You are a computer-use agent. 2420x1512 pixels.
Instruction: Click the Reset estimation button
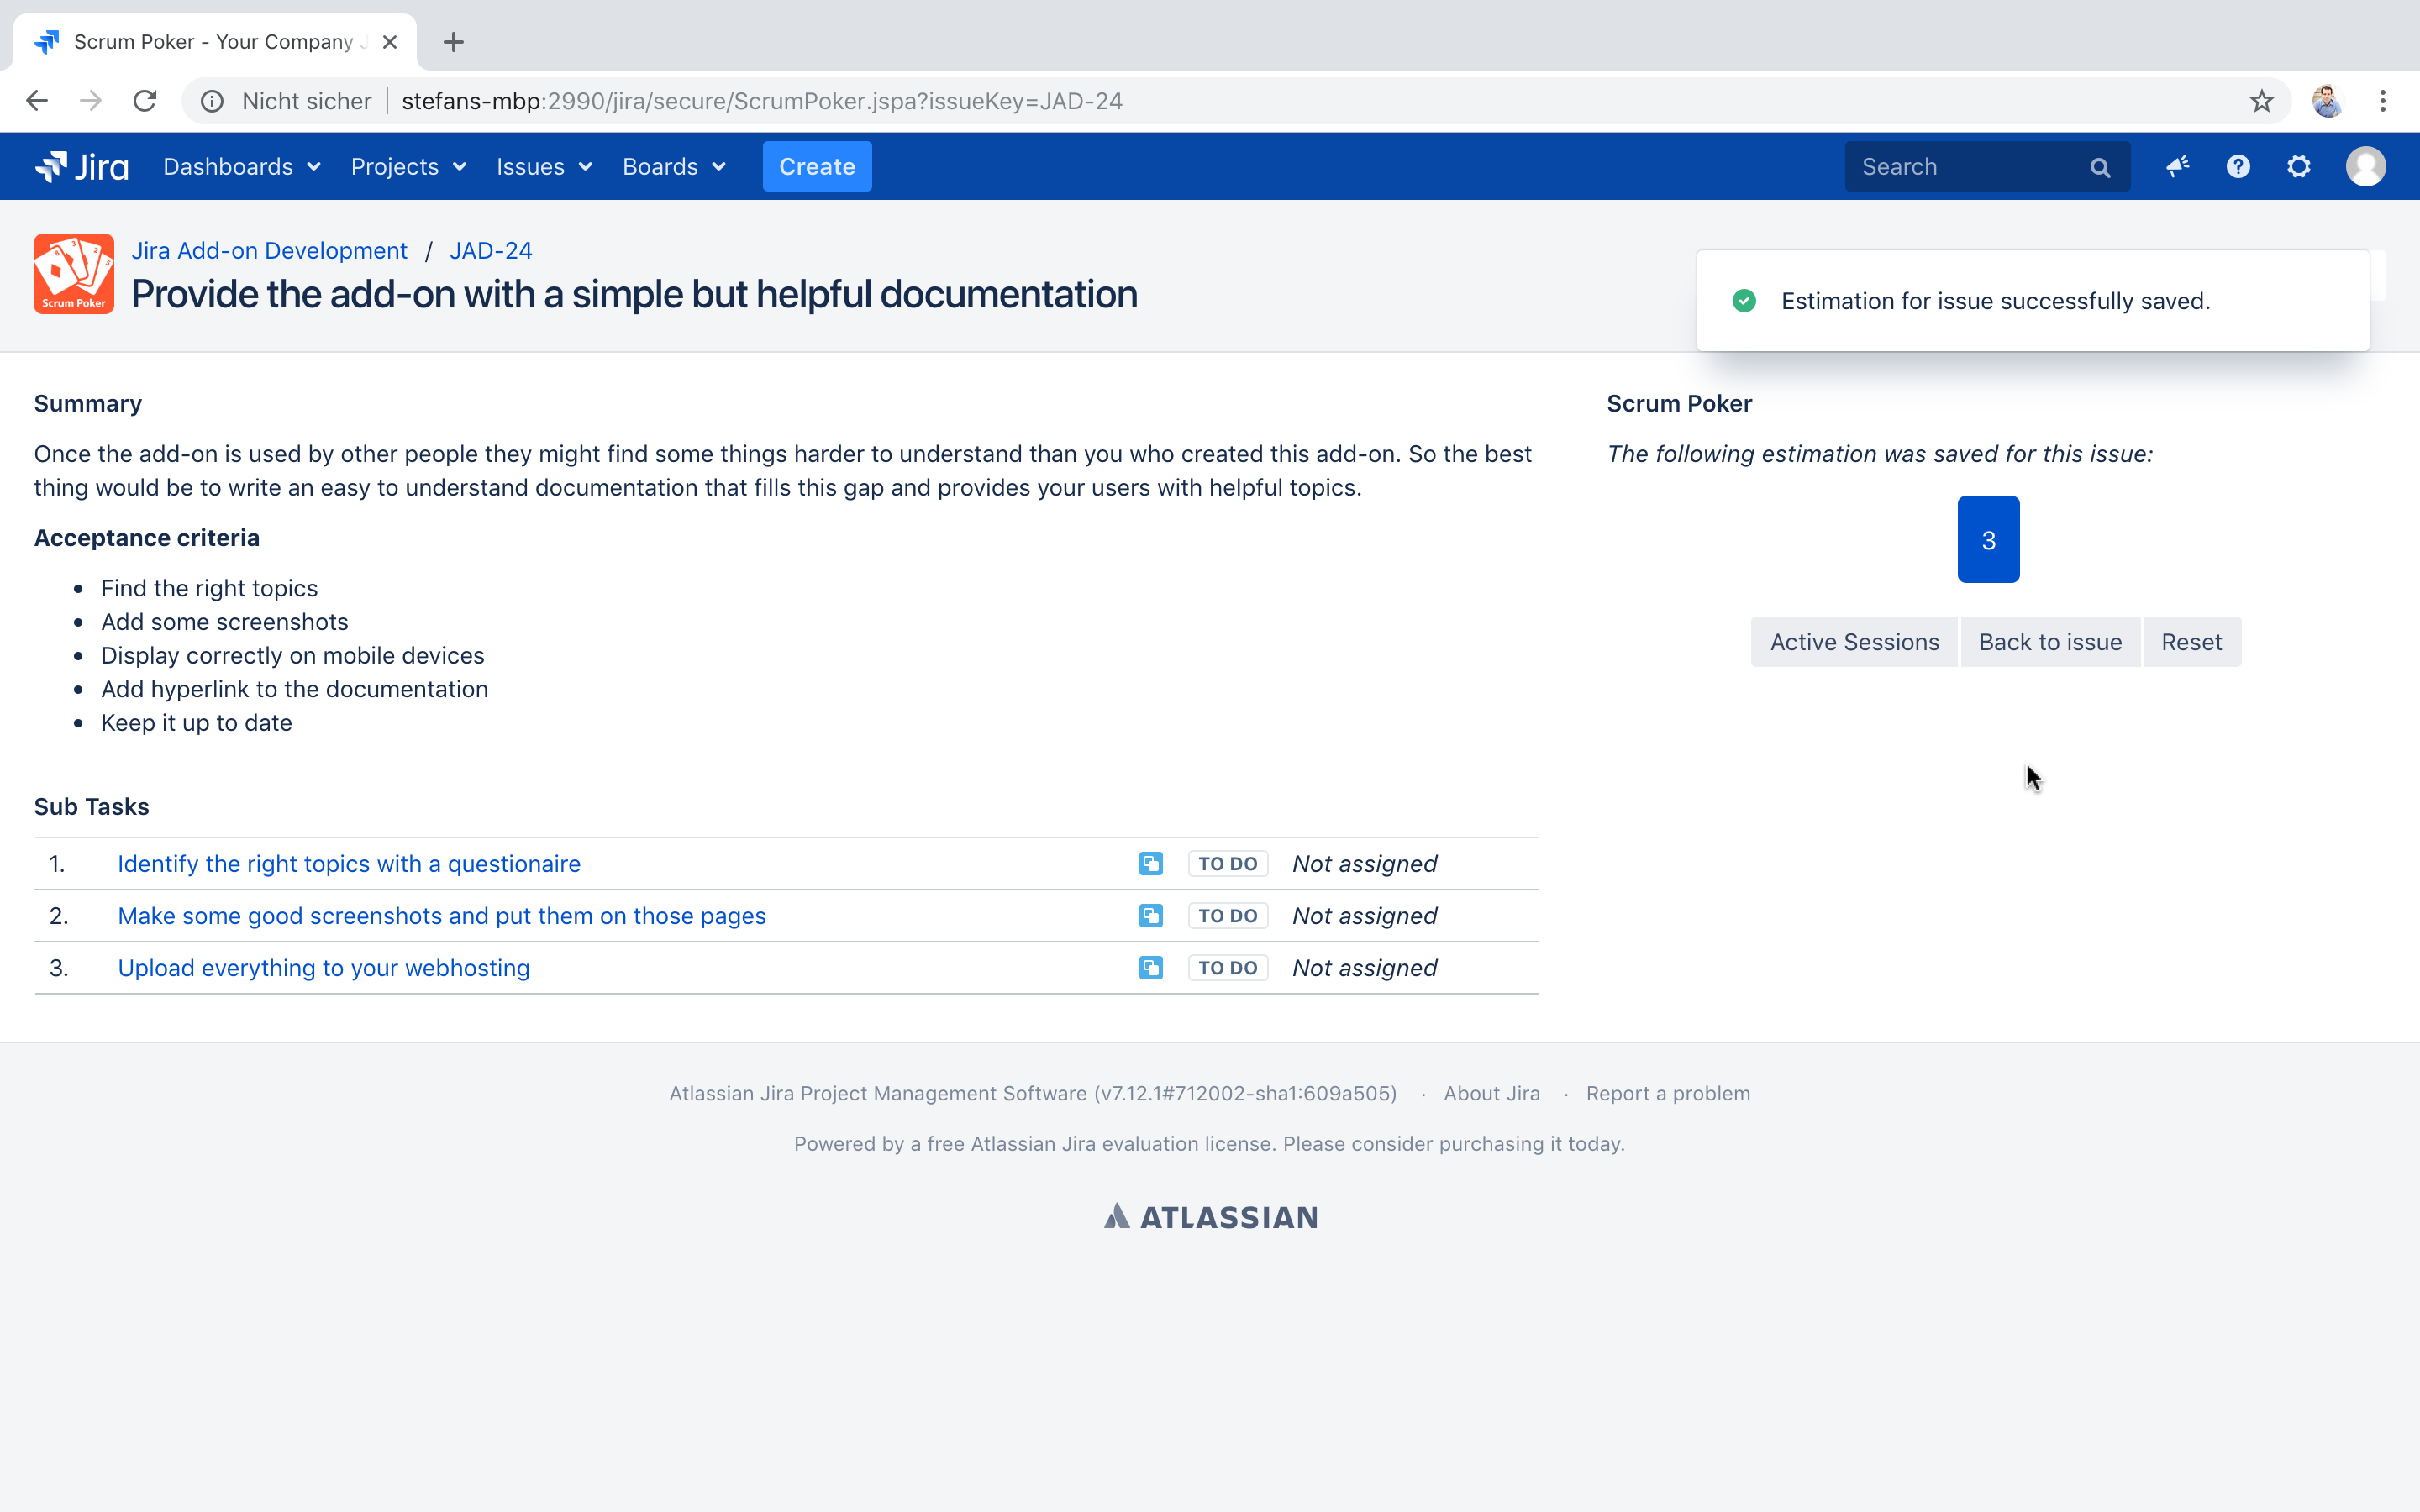point(2191,641)
